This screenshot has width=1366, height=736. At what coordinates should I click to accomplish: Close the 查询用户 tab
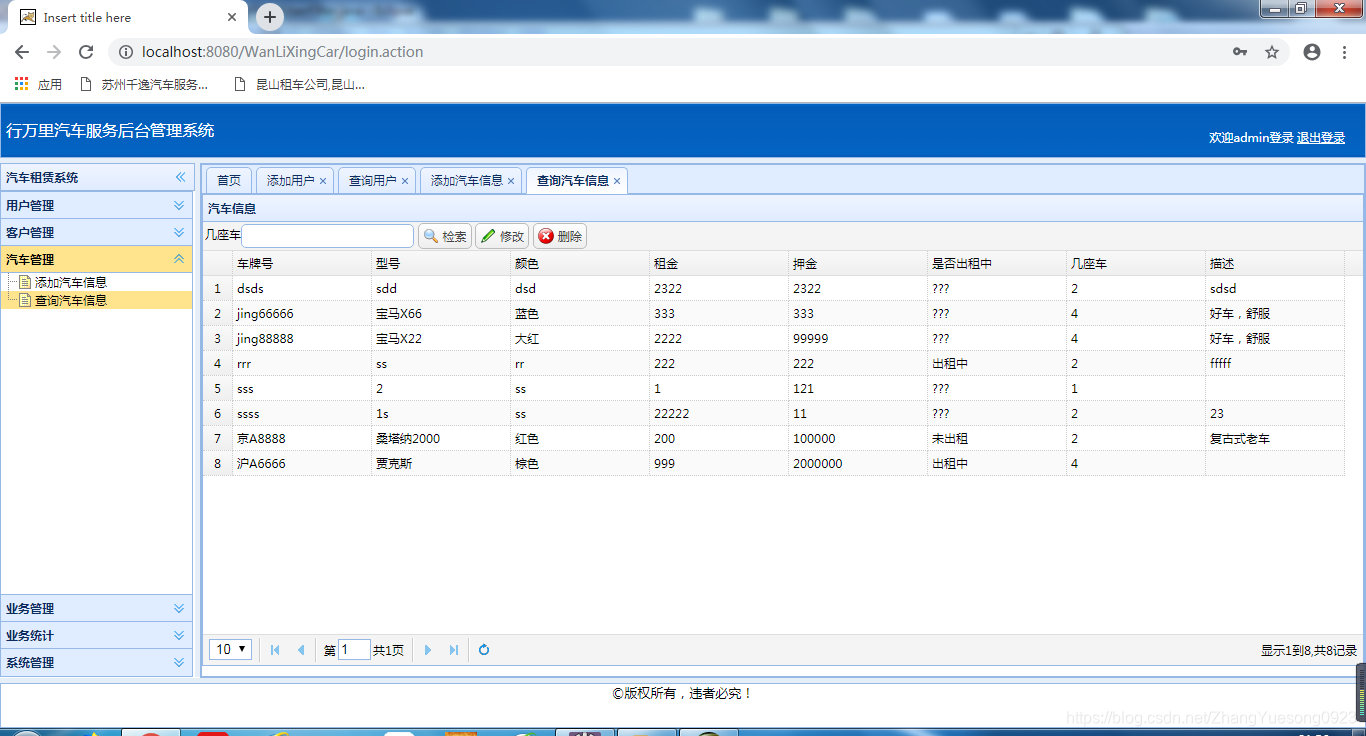coord(405,182)
